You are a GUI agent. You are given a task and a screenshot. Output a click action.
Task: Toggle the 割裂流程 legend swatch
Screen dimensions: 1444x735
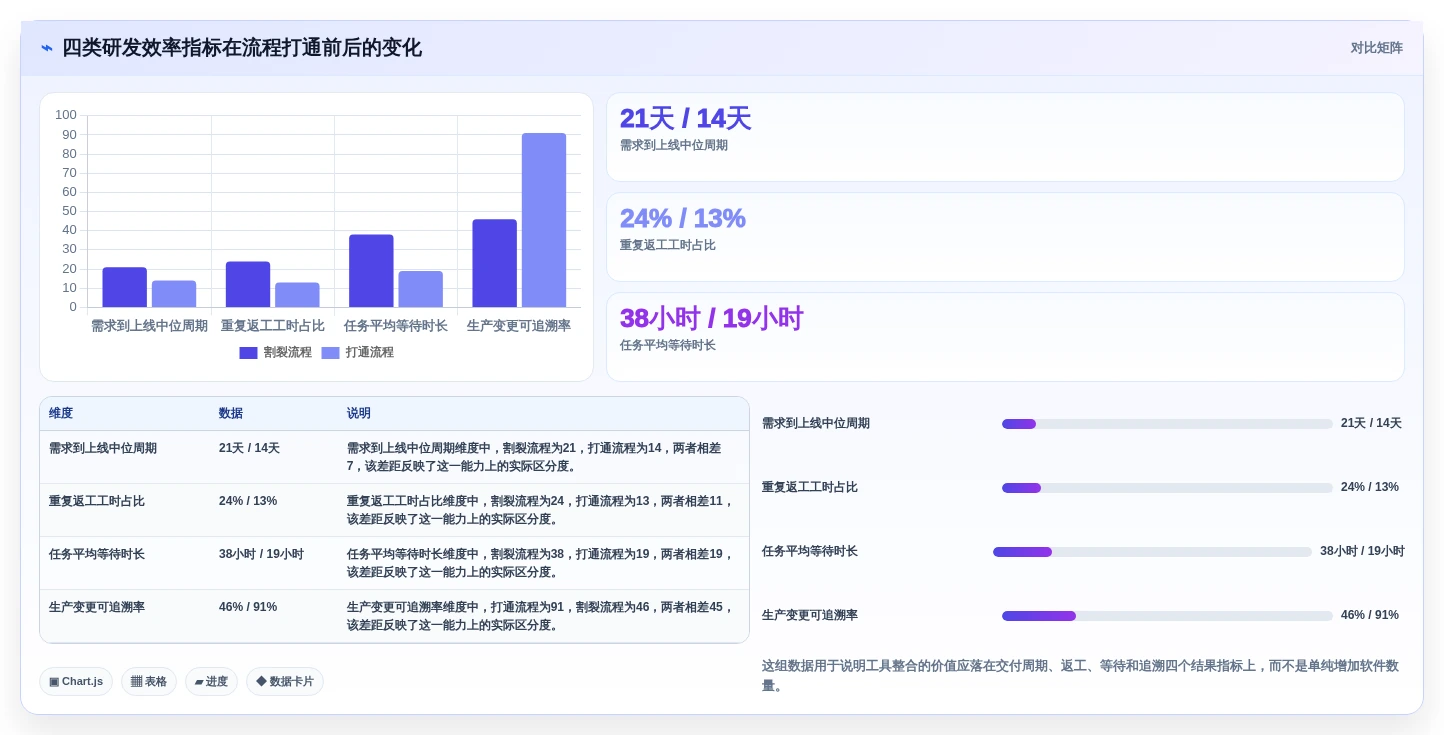pos(248,353)
